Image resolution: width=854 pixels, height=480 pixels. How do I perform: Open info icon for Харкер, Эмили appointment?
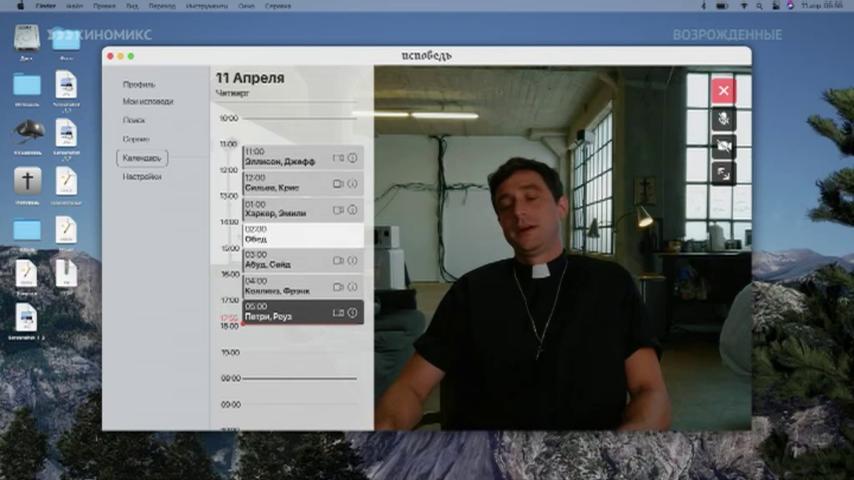(x=352, y=210)
